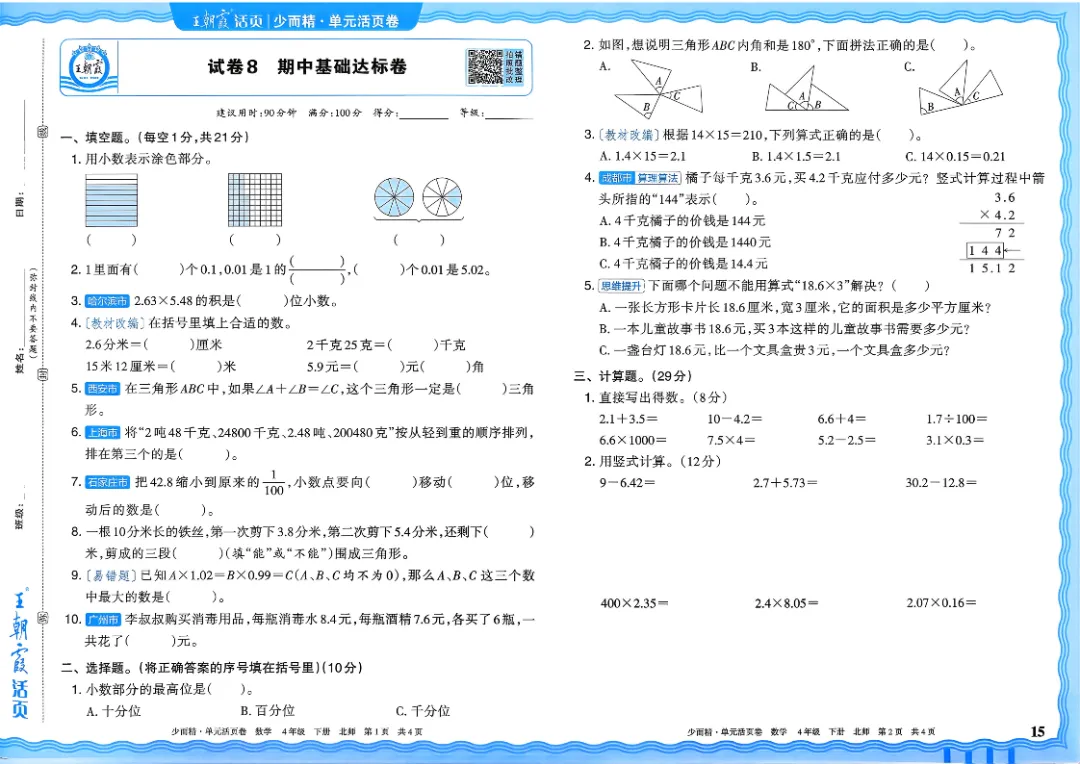
Task: Click page number 15 at bottom right
Action: (1037, 732)
